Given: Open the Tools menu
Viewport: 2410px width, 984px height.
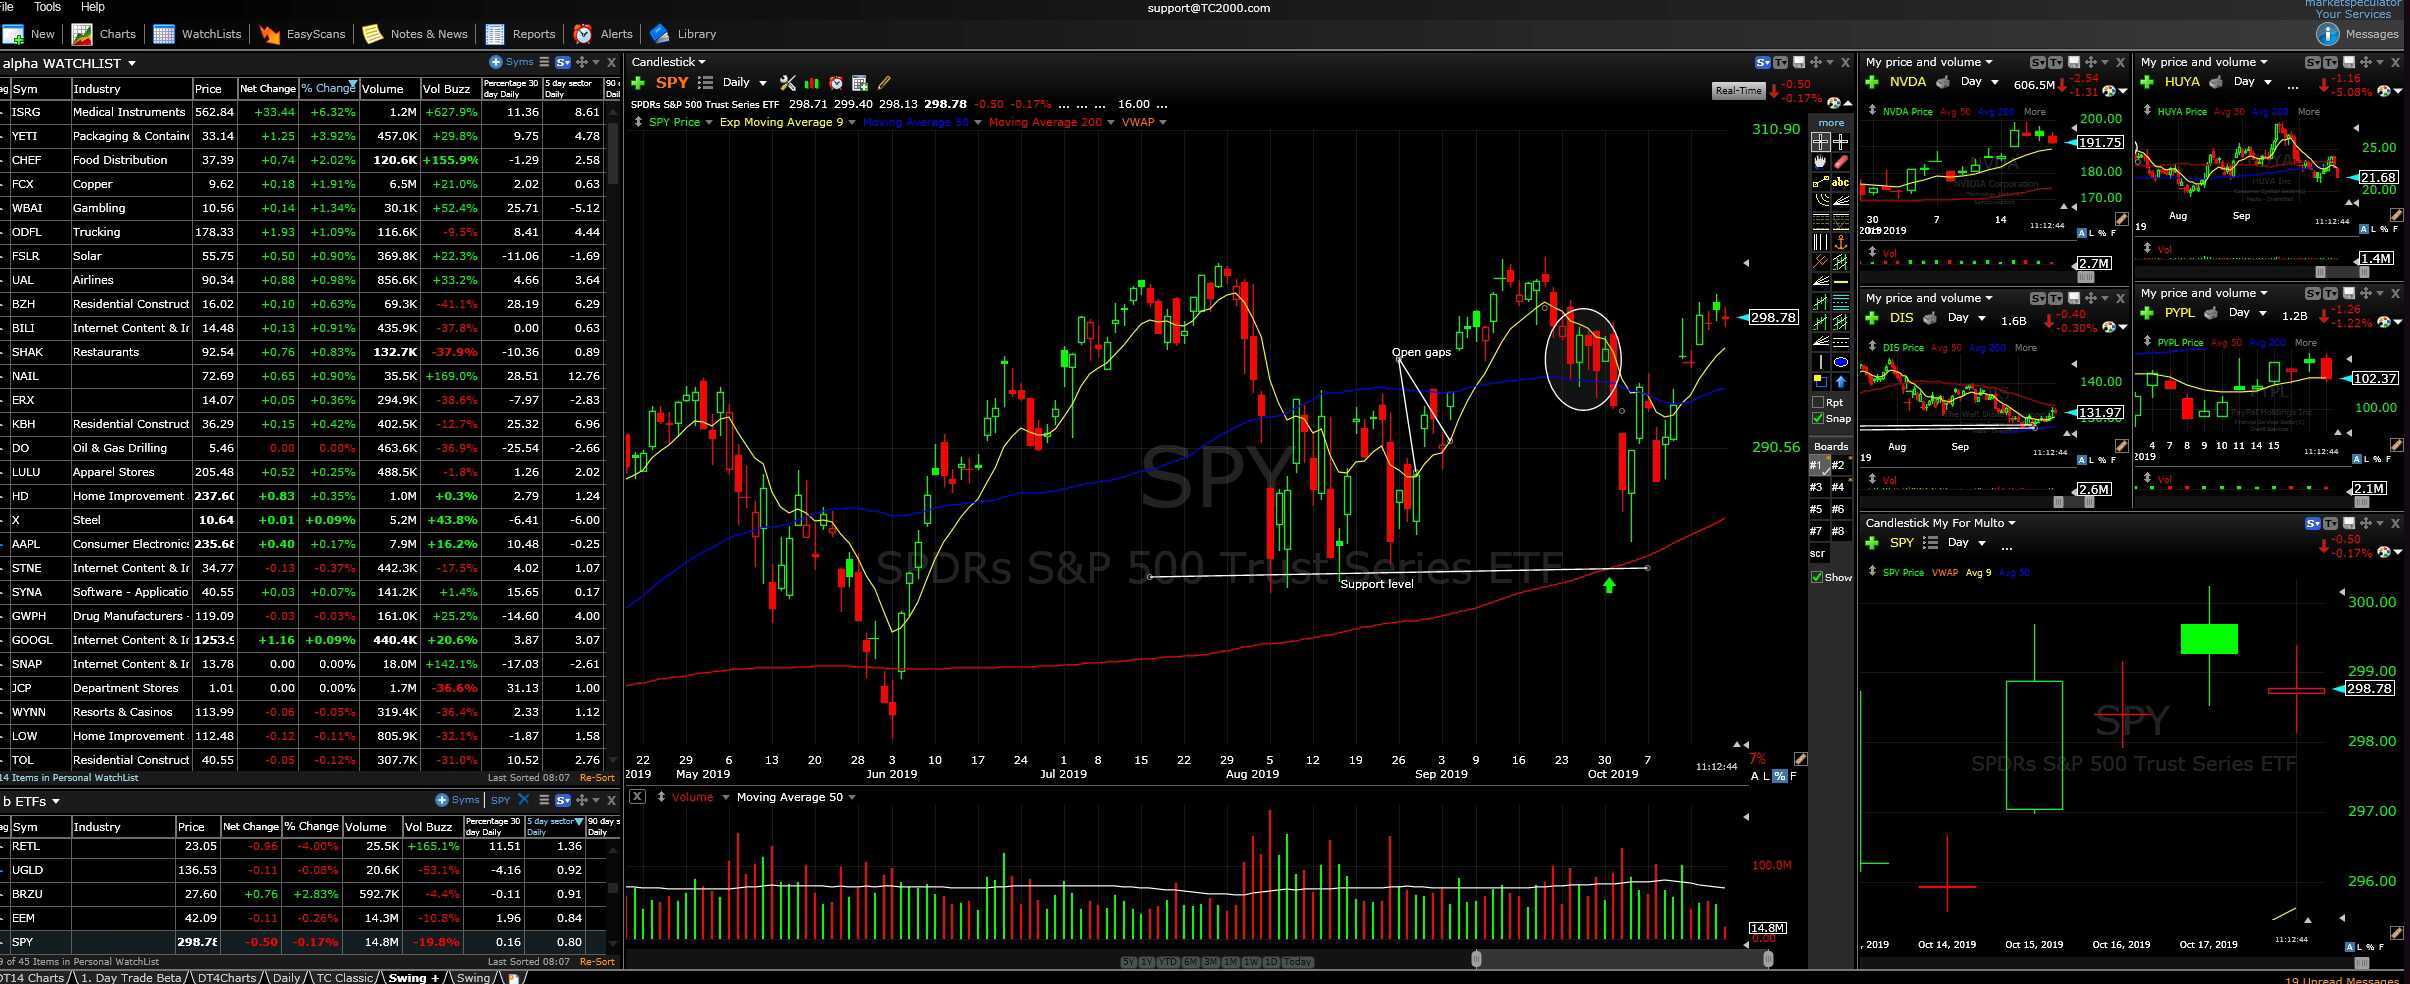Looking at the screenshot, I should coord(47,7).
